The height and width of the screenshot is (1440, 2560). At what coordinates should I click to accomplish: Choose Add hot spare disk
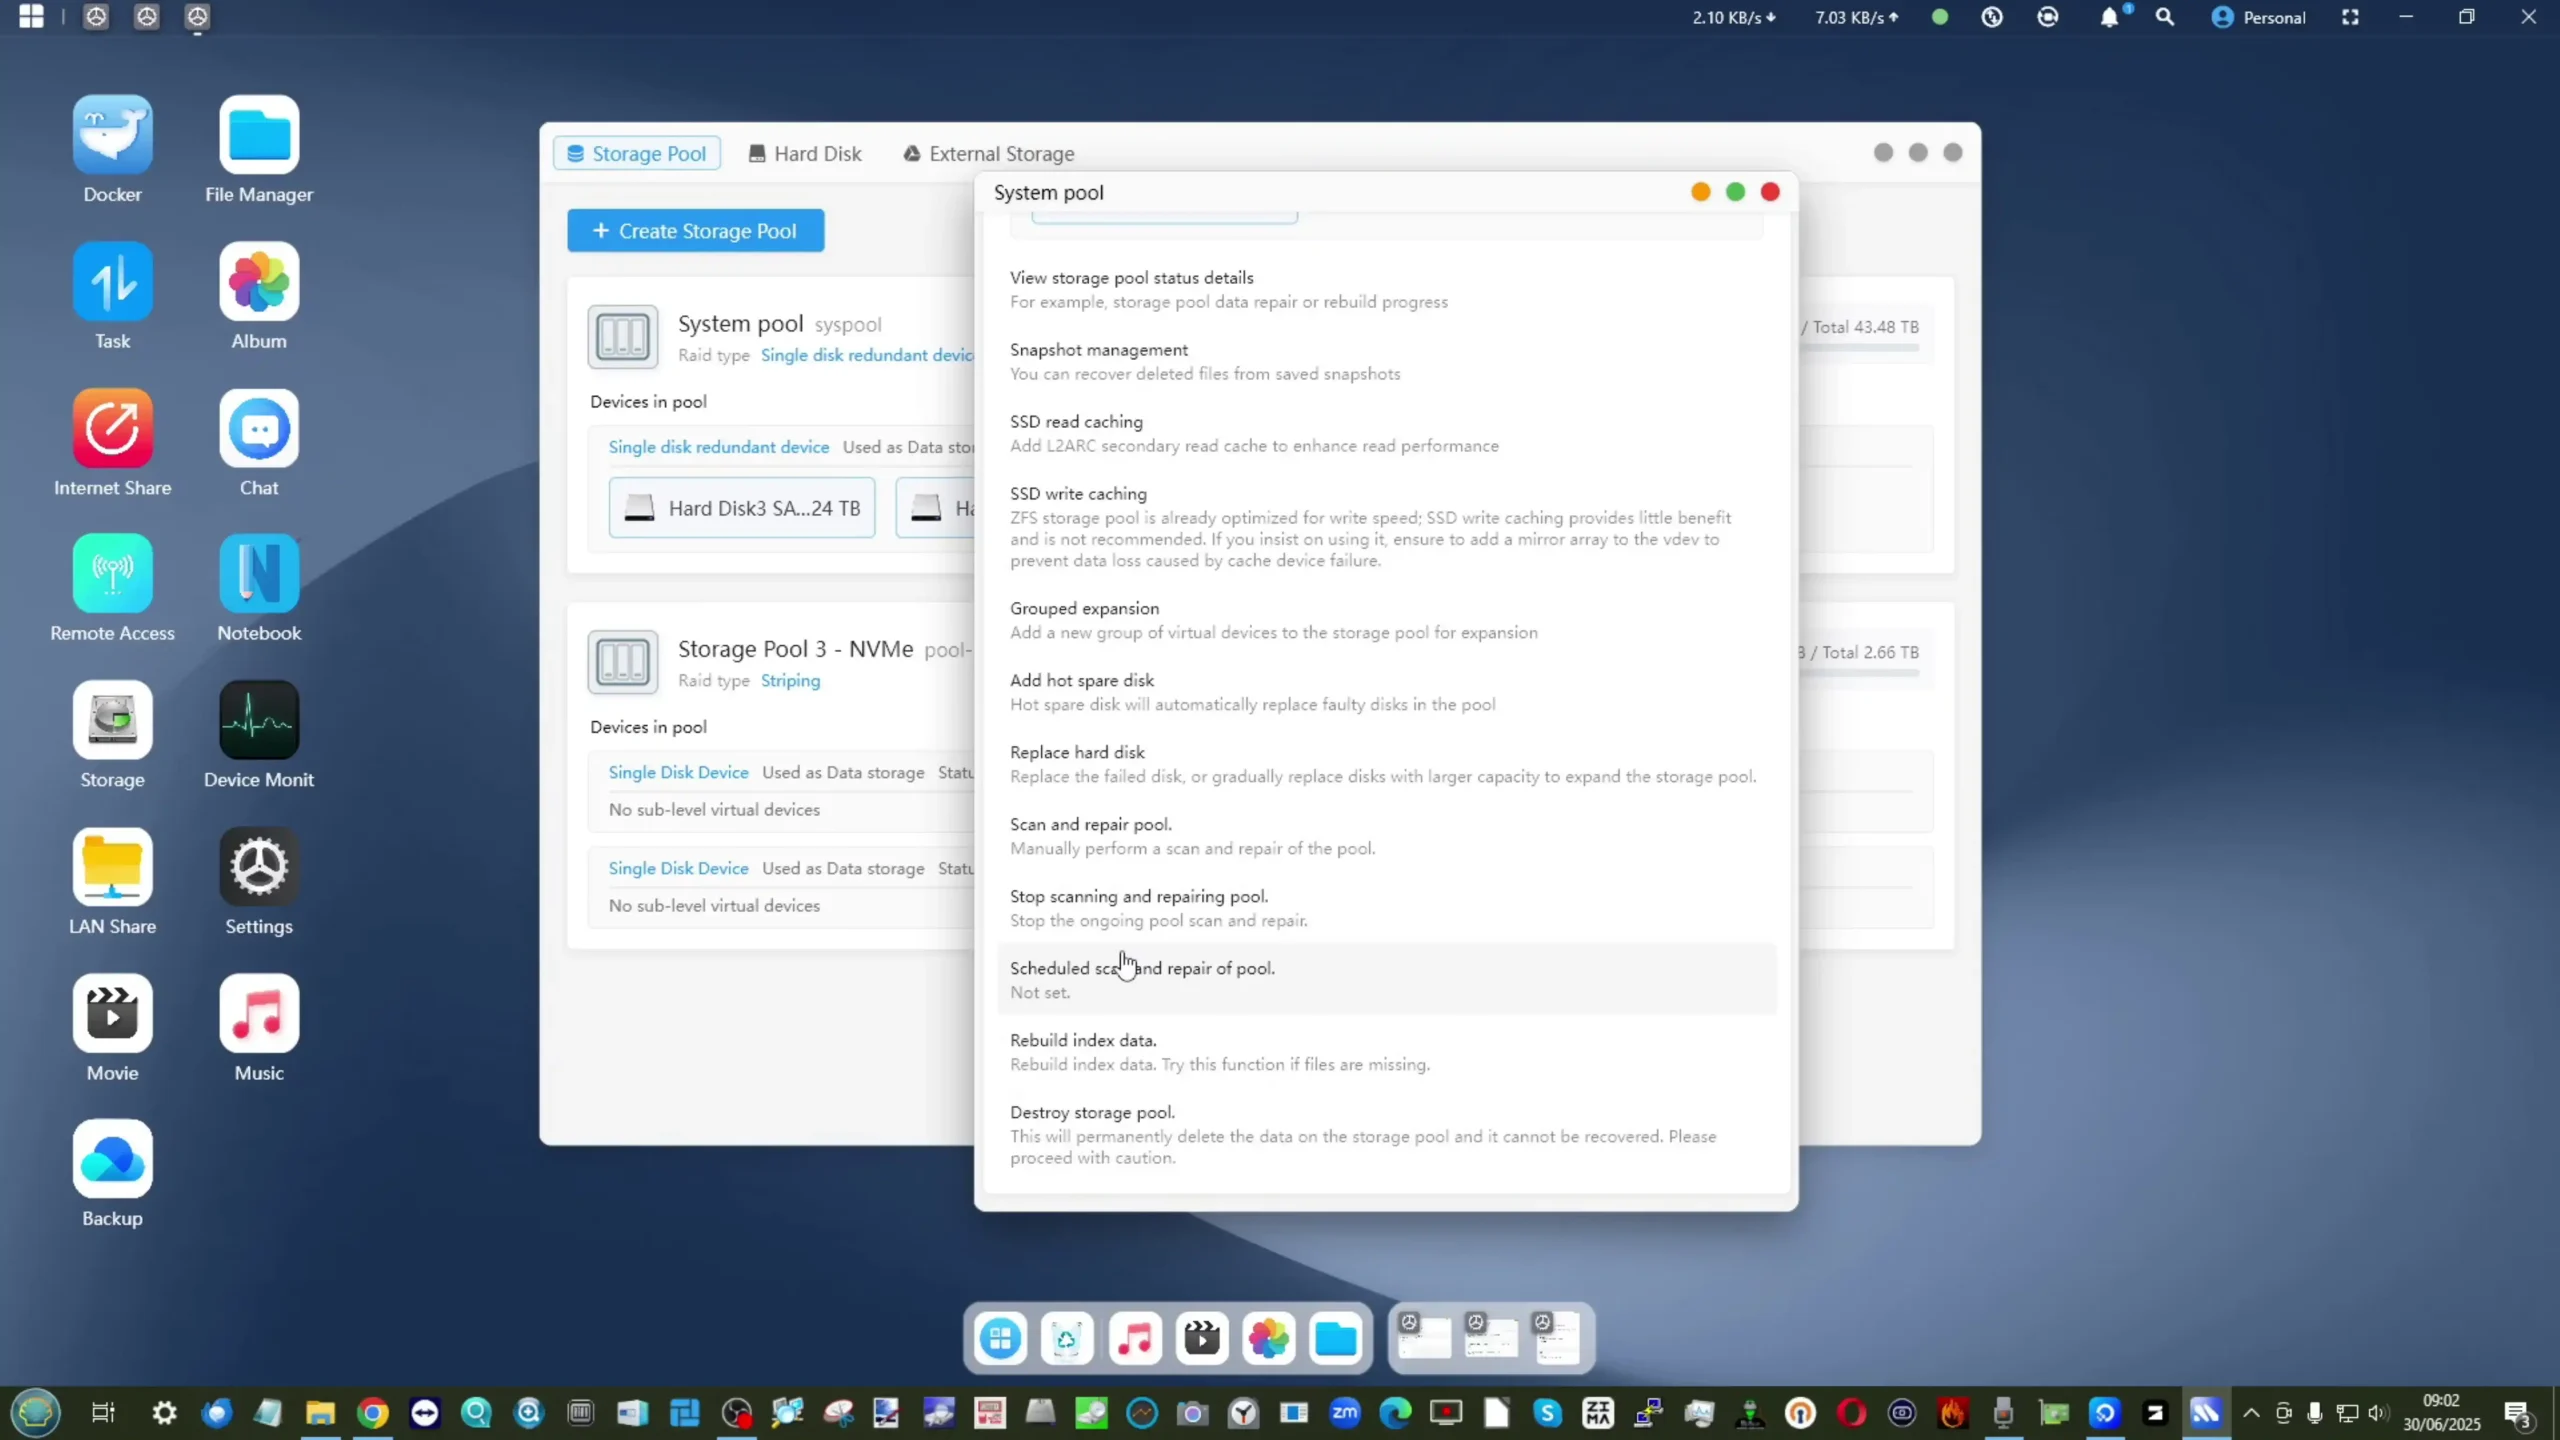[x=1385, y=692]
